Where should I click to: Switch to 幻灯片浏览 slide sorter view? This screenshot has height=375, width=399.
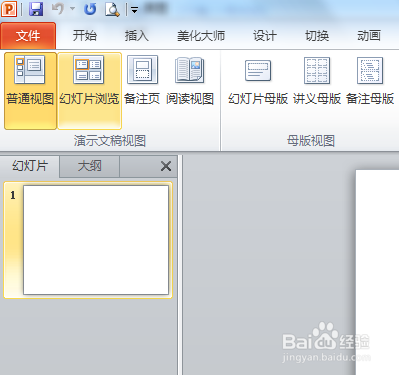(x=89, y=91)
